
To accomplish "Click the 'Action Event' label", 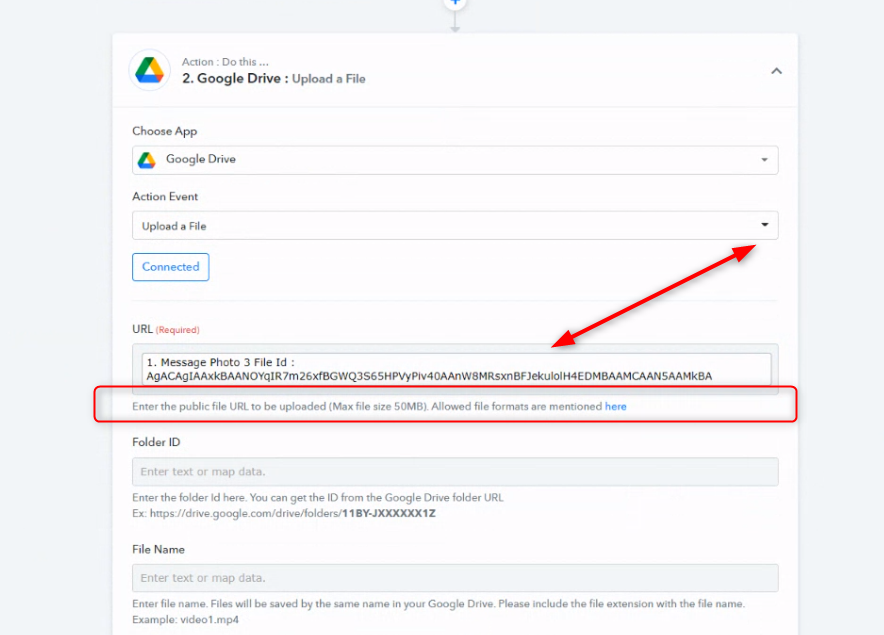I will tap(165, 197).
